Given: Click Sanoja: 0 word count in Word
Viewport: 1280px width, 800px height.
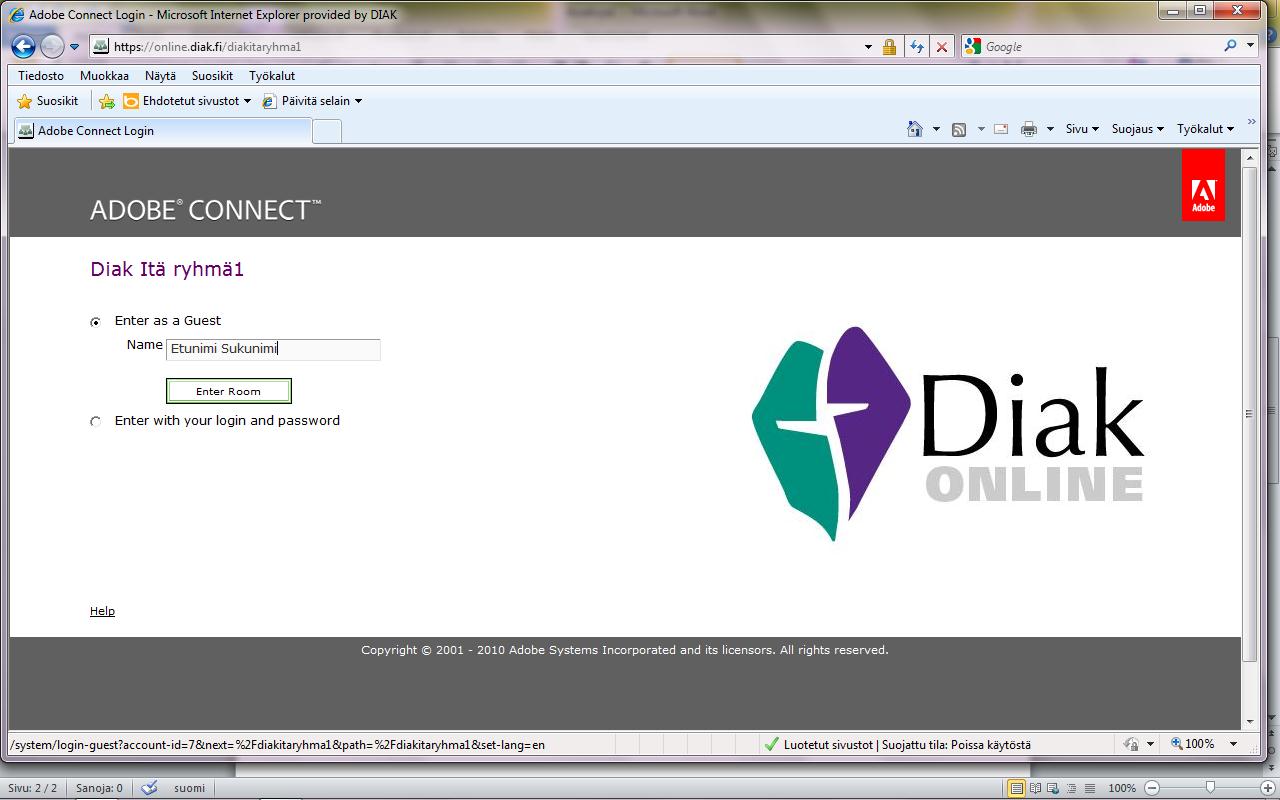Looking at the screenshot, I should [x=99, y=788].
